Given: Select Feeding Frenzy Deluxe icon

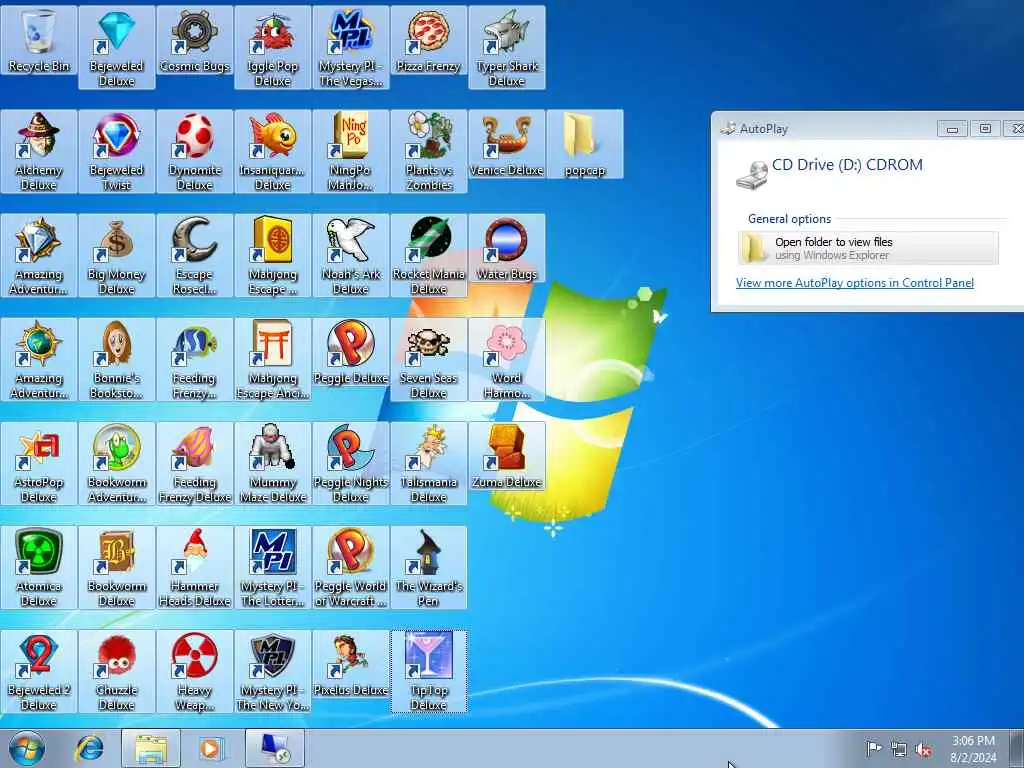Looking at the screenshot, I should click(195, 464).
